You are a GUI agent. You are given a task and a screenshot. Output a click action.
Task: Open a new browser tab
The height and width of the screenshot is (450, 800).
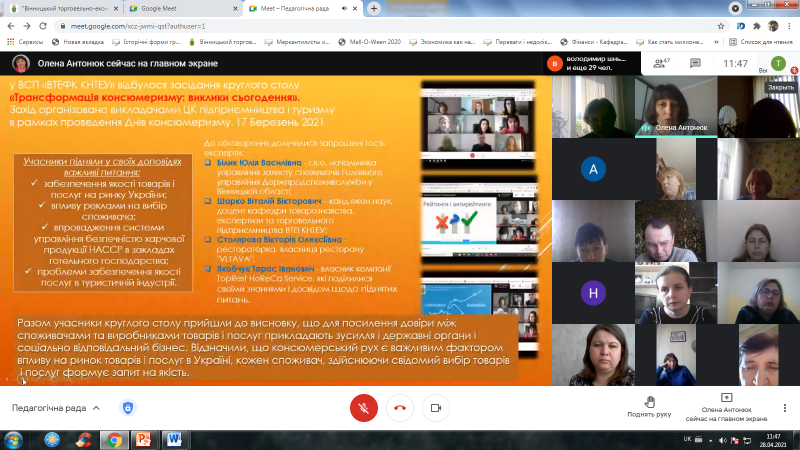(374, 8)
